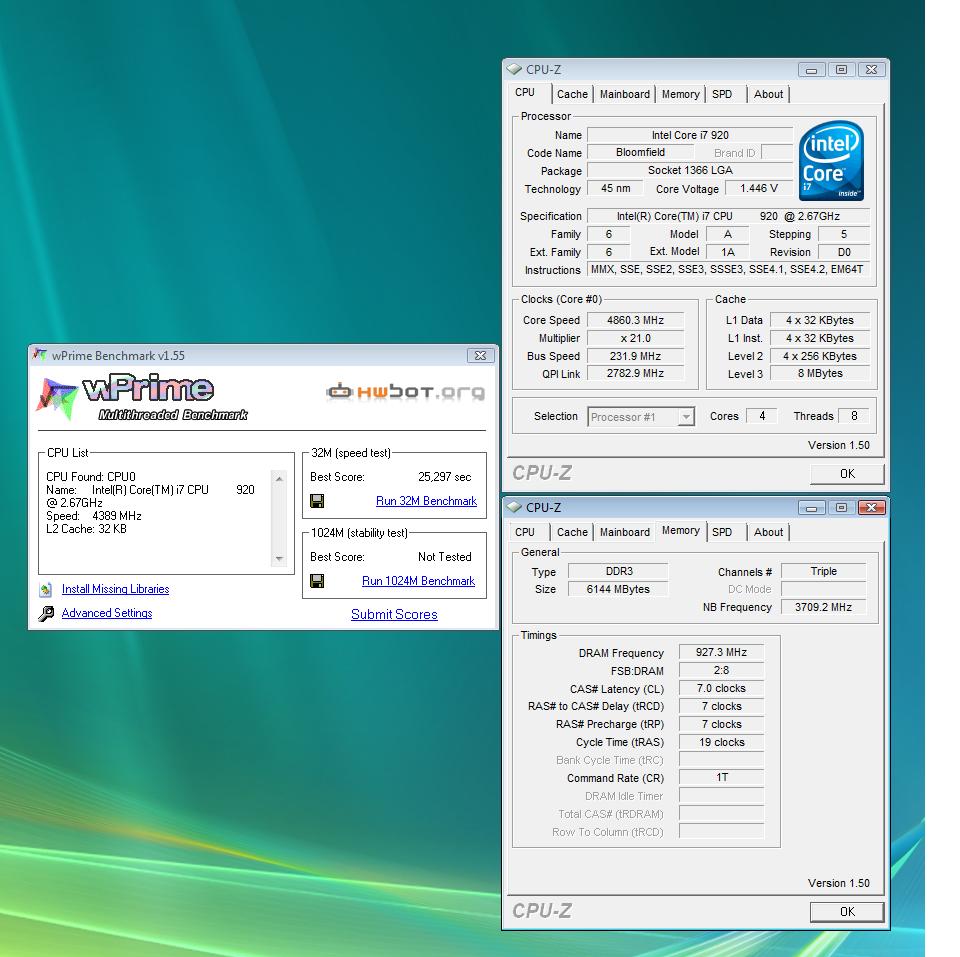Click the Code Name Bloomfield field
The height and width of the screenshot is (957, 960).
pyautogui.click(x=640, y=152)
